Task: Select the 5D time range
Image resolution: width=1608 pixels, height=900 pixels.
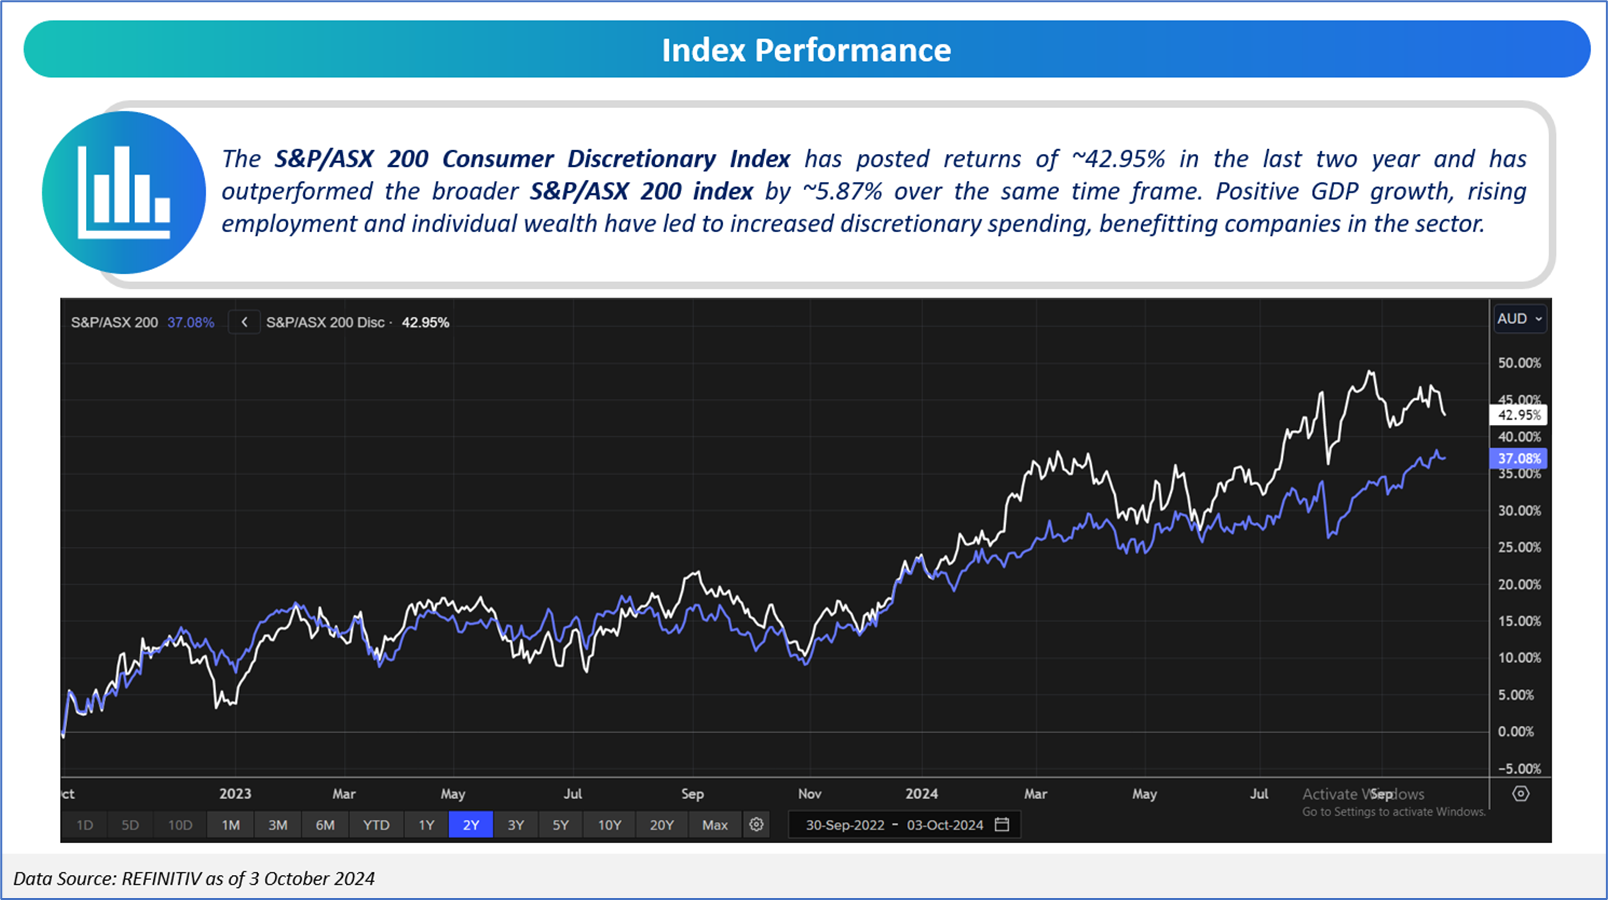Action: 130,825
